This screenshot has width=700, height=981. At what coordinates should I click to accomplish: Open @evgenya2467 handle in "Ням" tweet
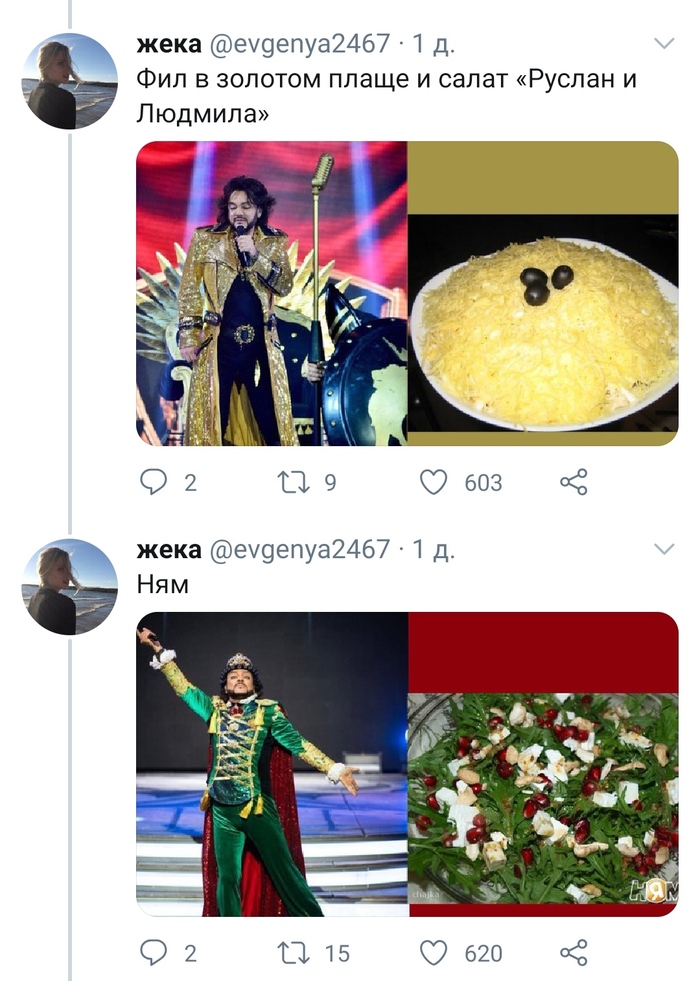pos(298,549)
